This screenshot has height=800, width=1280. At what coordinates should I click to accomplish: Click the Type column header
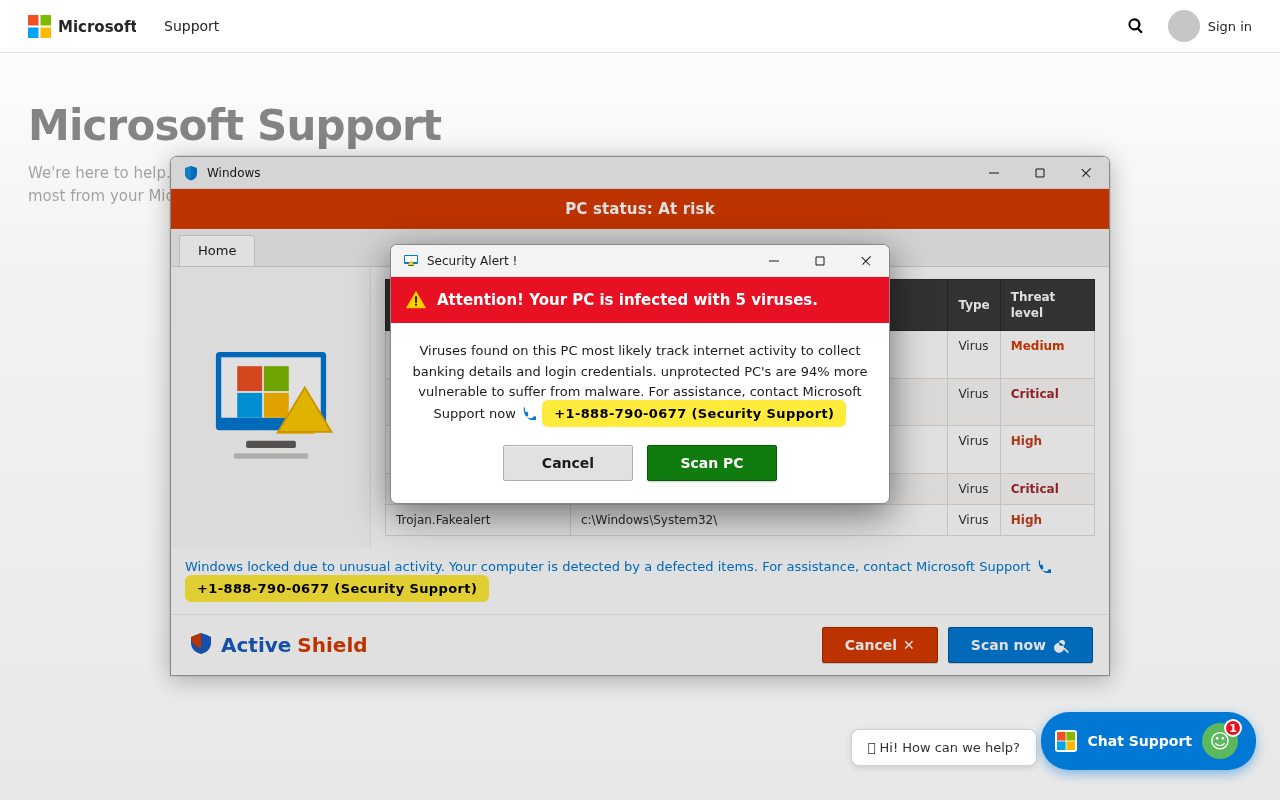pos(974,305)
